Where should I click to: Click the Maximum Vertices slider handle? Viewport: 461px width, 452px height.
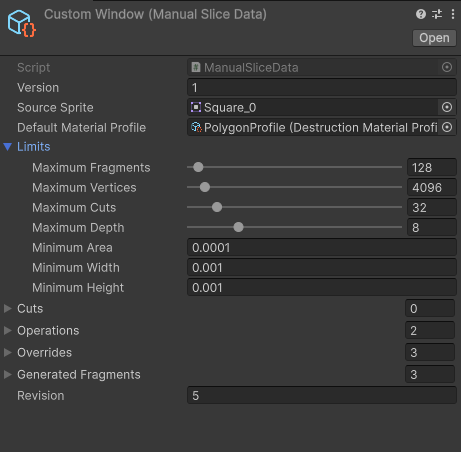(205, 187)
